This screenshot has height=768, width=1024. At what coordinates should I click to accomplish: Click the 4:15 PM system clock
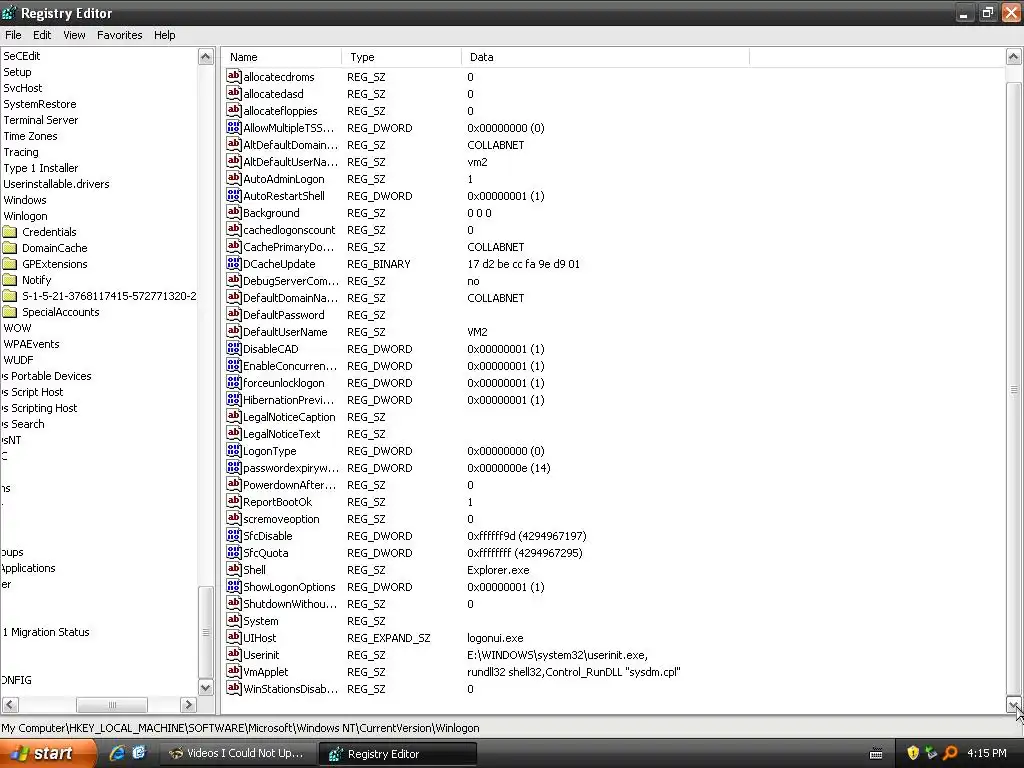987,753
